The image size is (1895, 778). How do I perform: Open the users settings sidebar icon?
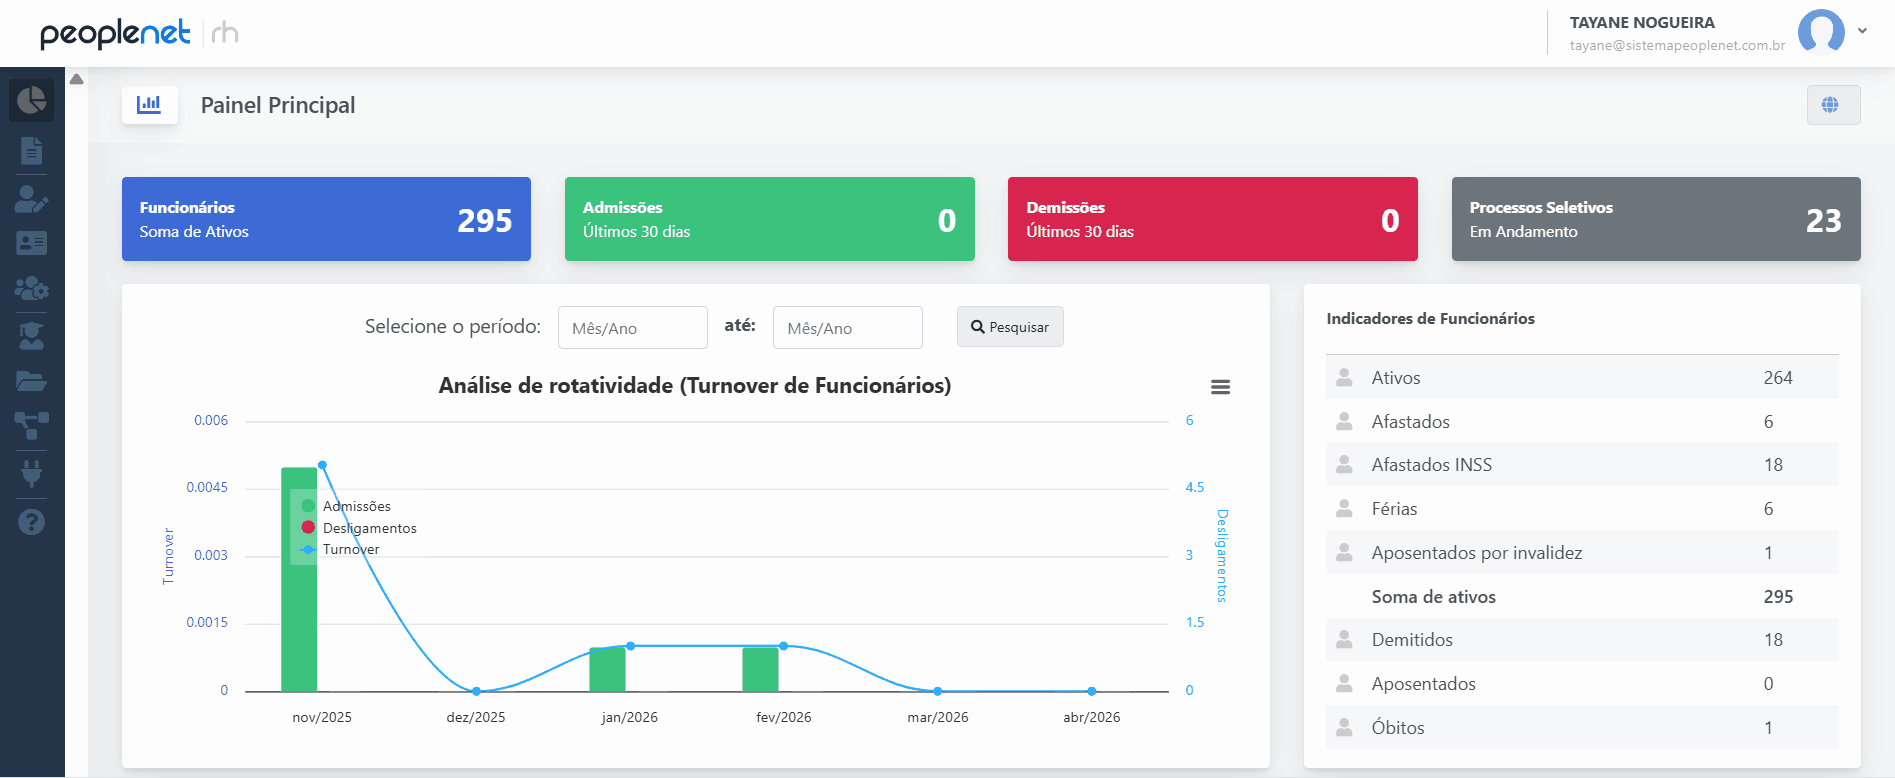point(32,289)
